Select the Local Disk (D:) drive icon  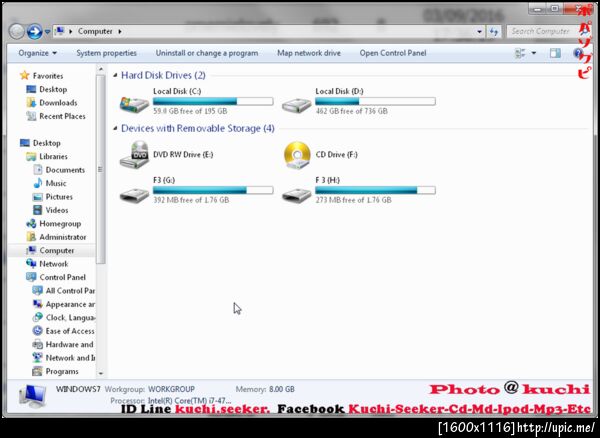pos(297,105)
